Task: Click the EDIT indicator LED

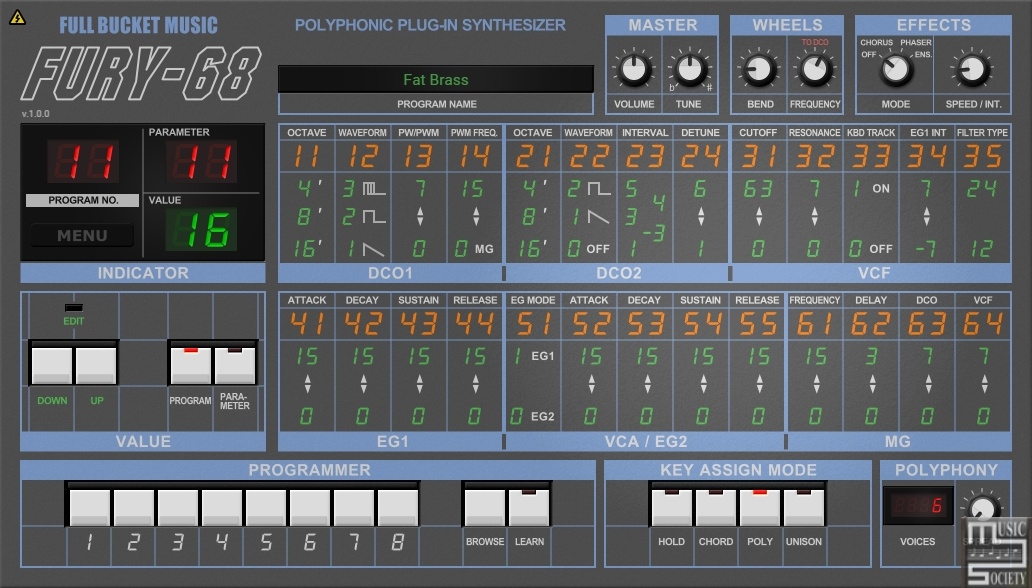Action: [74, 307]
